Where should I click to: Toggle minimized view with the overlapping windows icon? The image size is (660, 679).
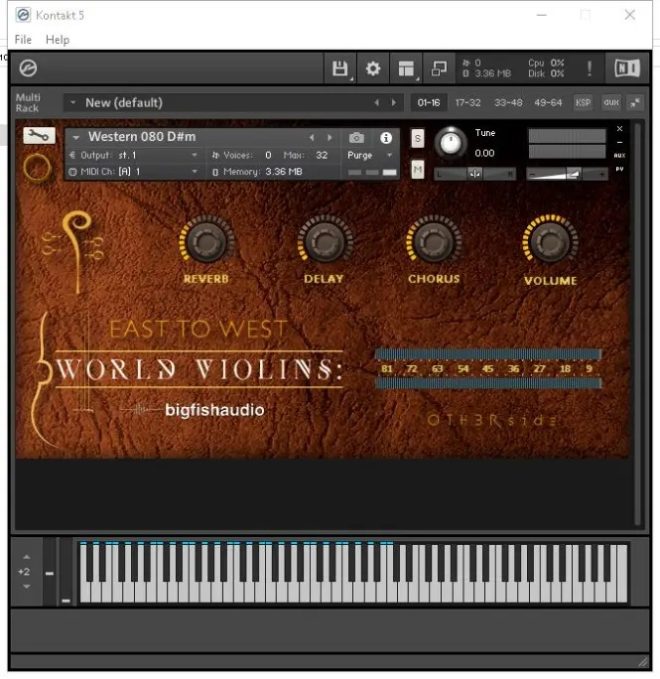pos(439,68)
